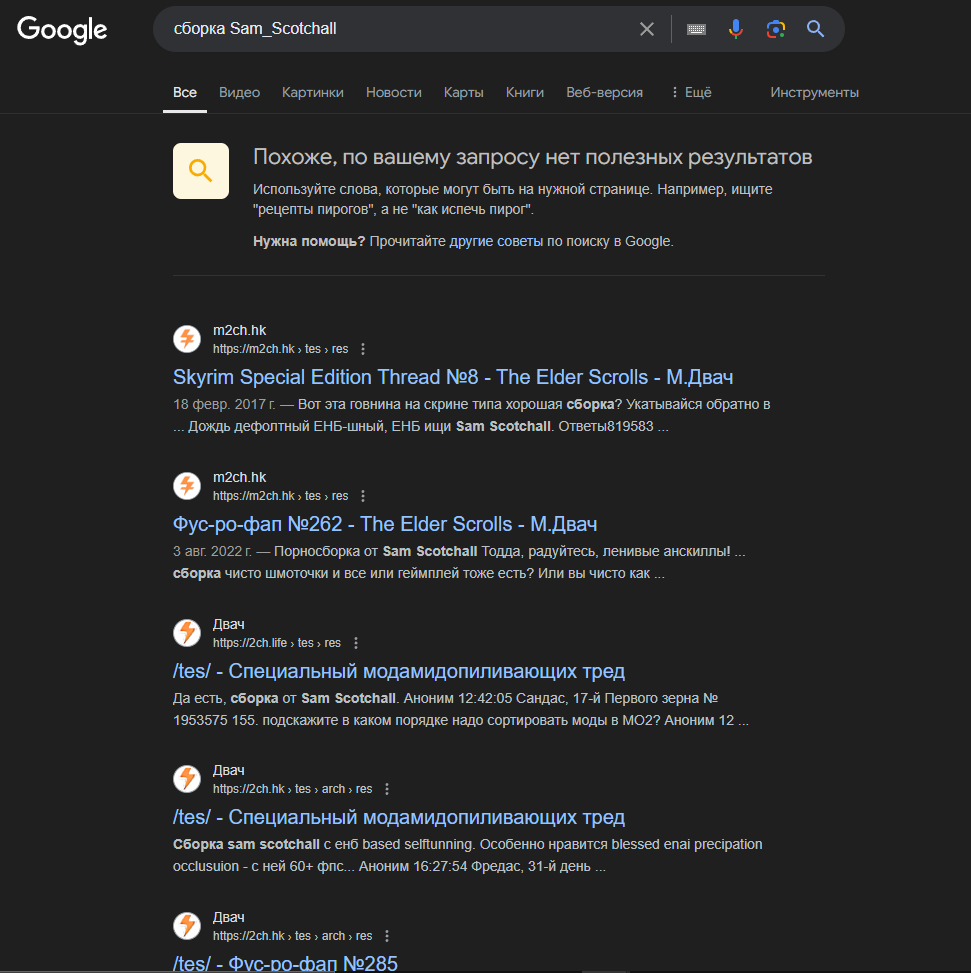The height and width of the screenshot is (973, 971).
Task: Click Двач favicon of Фус-ро-фап №285 result
Action: (187, 926)
